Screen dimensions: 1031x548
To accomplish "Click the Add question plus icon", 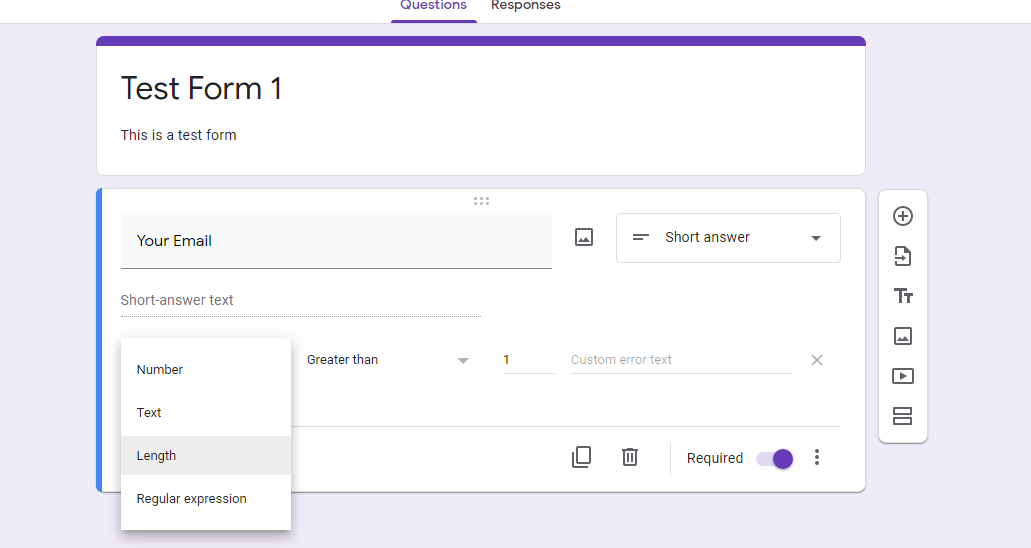I will pos(903,216).
